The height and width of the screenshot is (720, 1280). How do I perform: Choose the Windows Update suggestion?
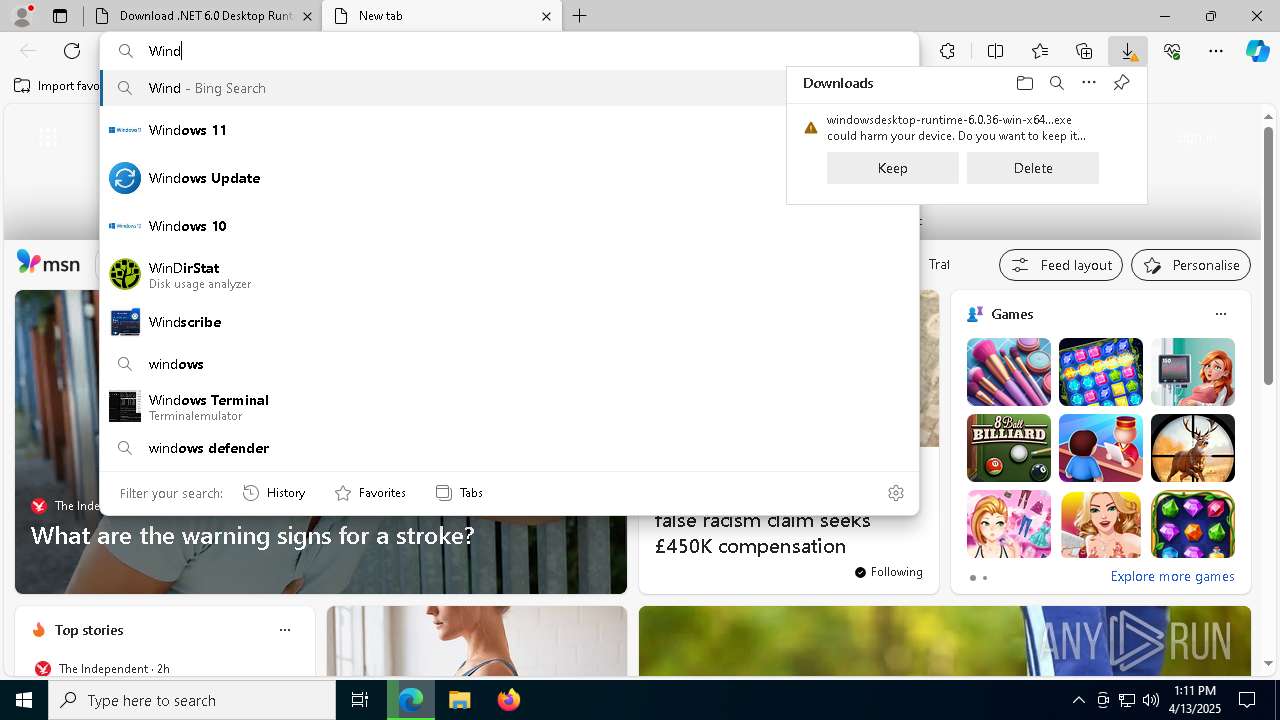click(510, 178)
